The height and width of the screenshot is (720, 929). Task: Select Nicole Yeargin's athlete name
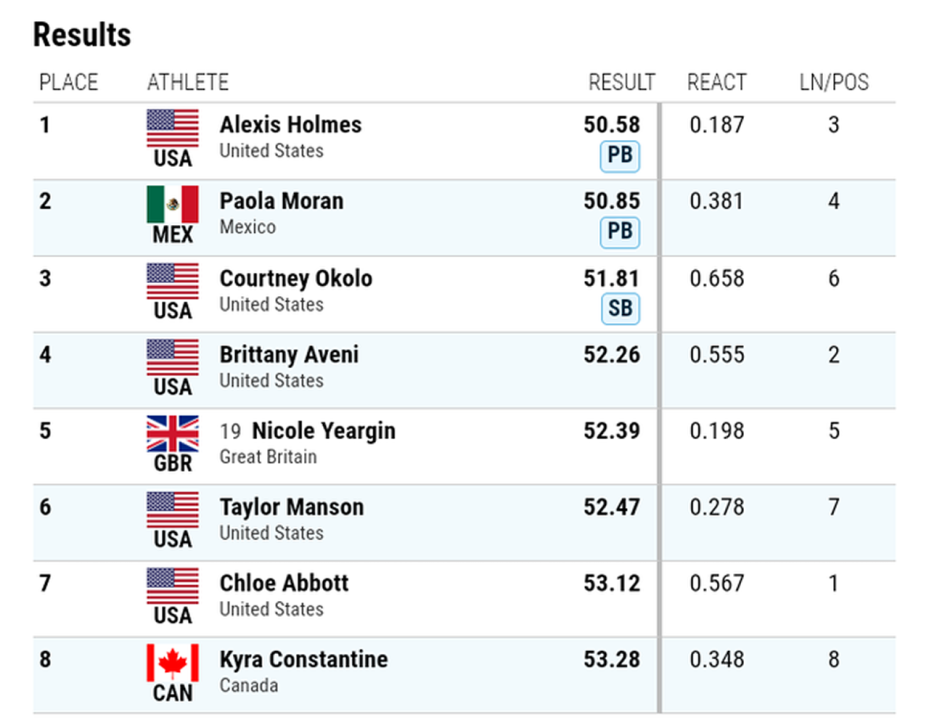coord(323,431)
